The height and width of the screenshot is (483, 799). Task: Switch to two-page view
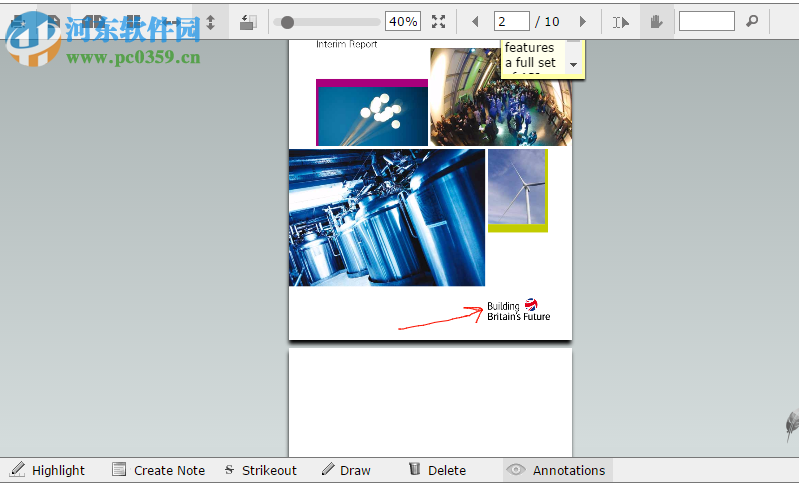pyautogui.click(x=93, y=21)
